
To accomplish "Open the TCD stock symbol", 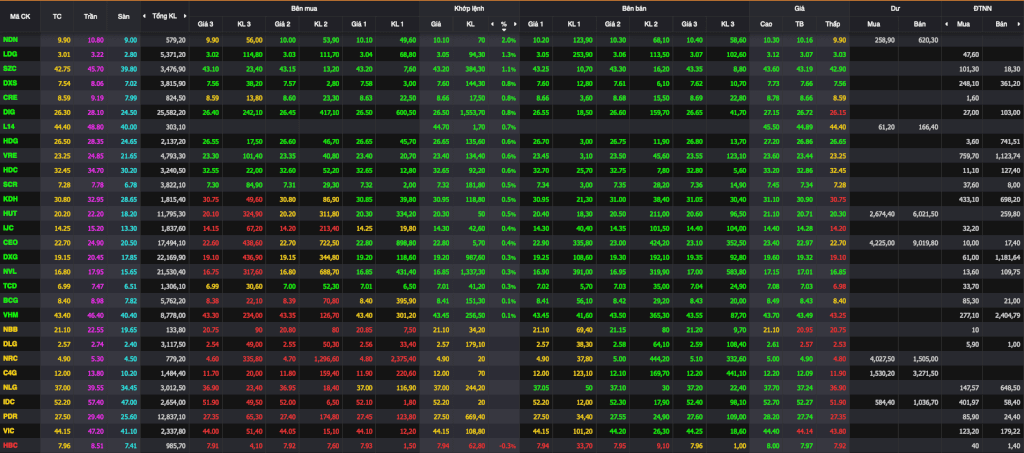I will pyautogui.click(x=10, y=285).
